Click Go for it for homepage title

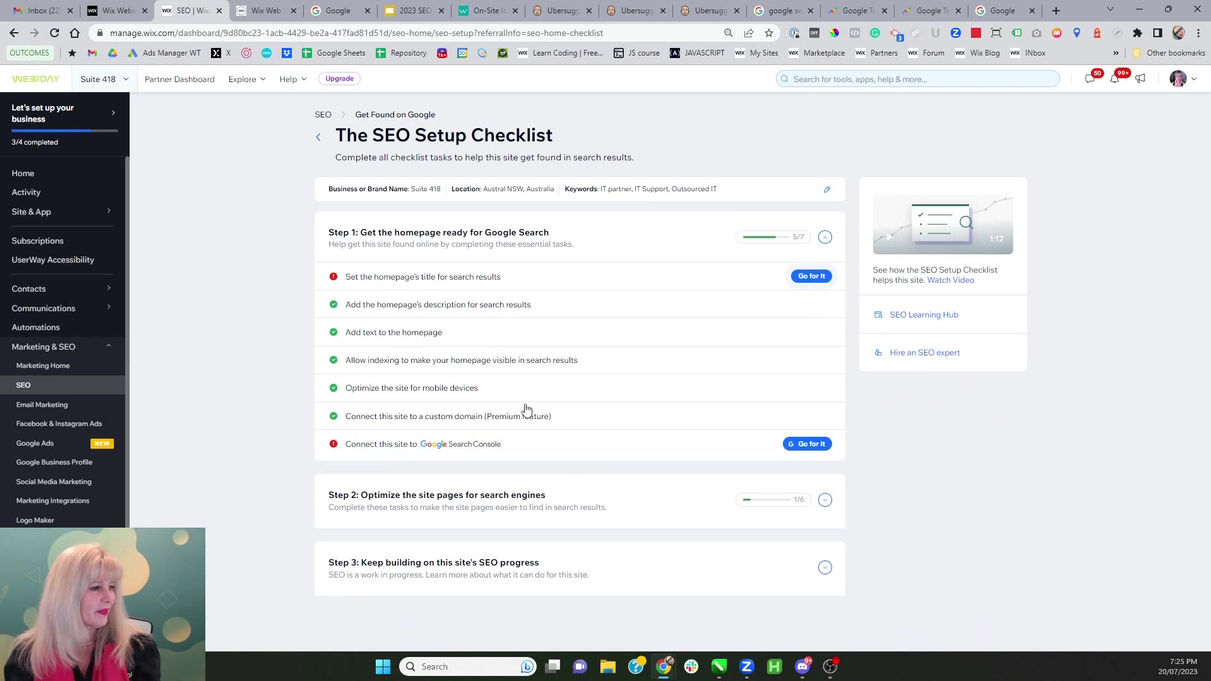click(811, 276)
